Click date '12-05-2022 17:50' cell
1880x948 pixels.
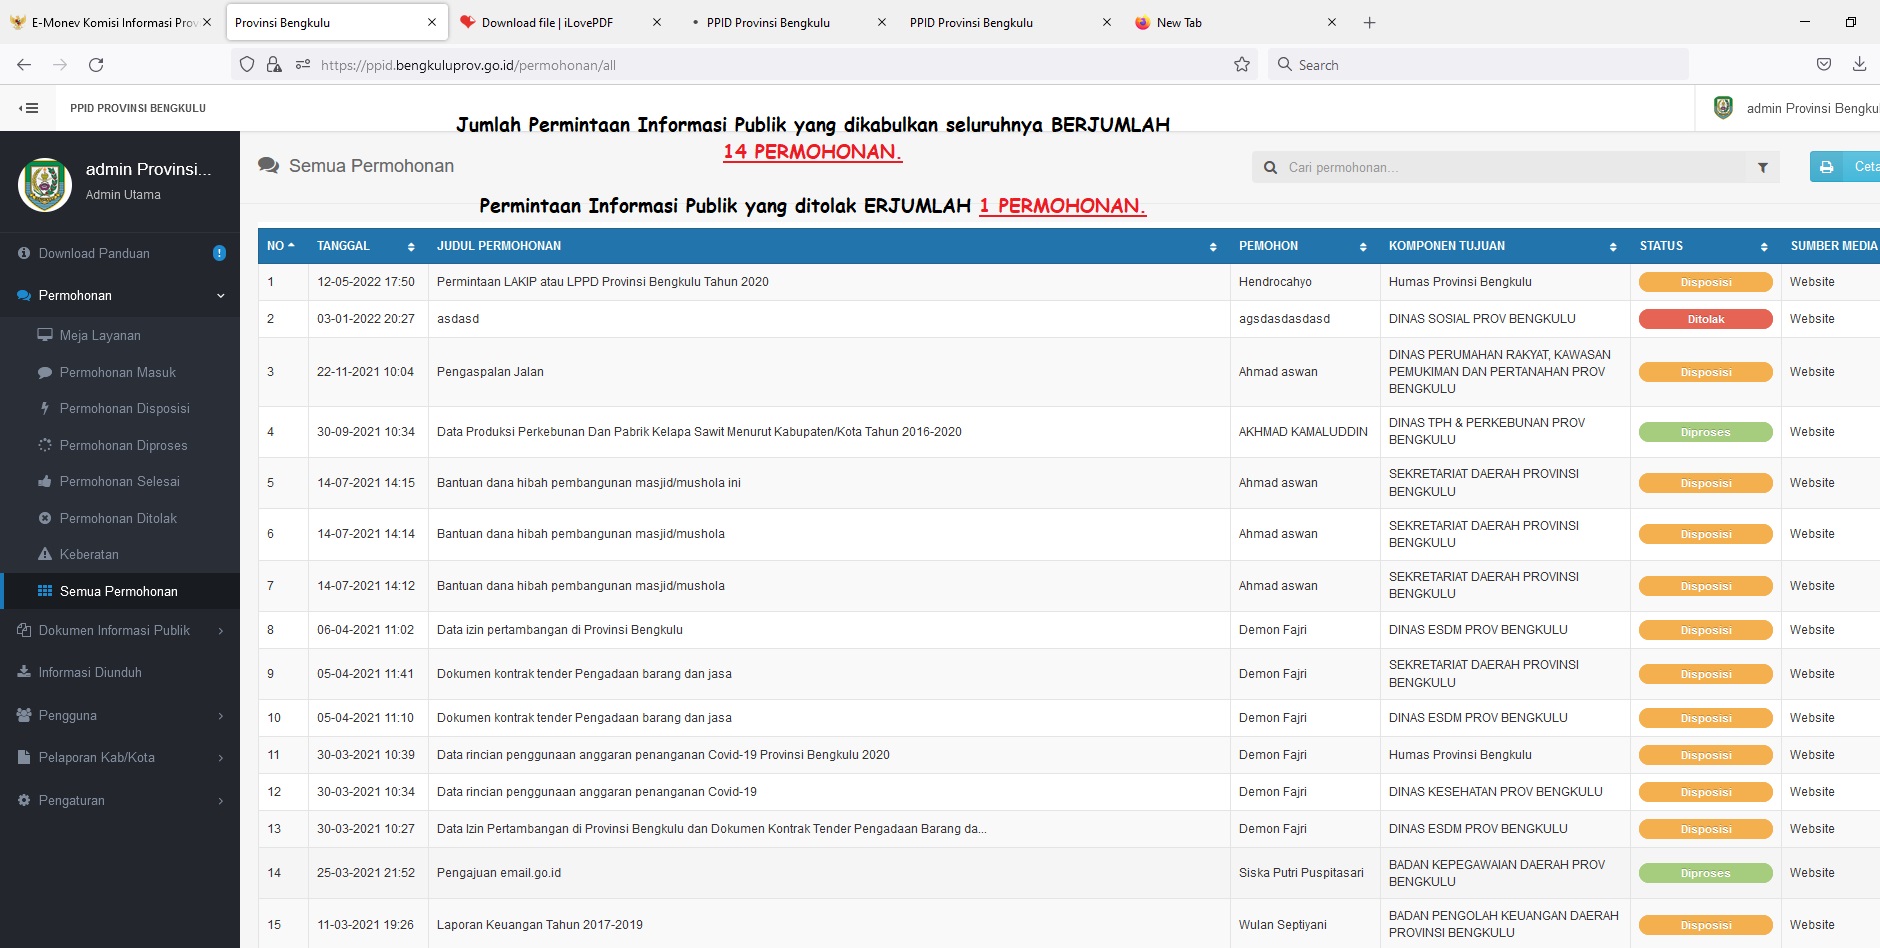point(366,282)
